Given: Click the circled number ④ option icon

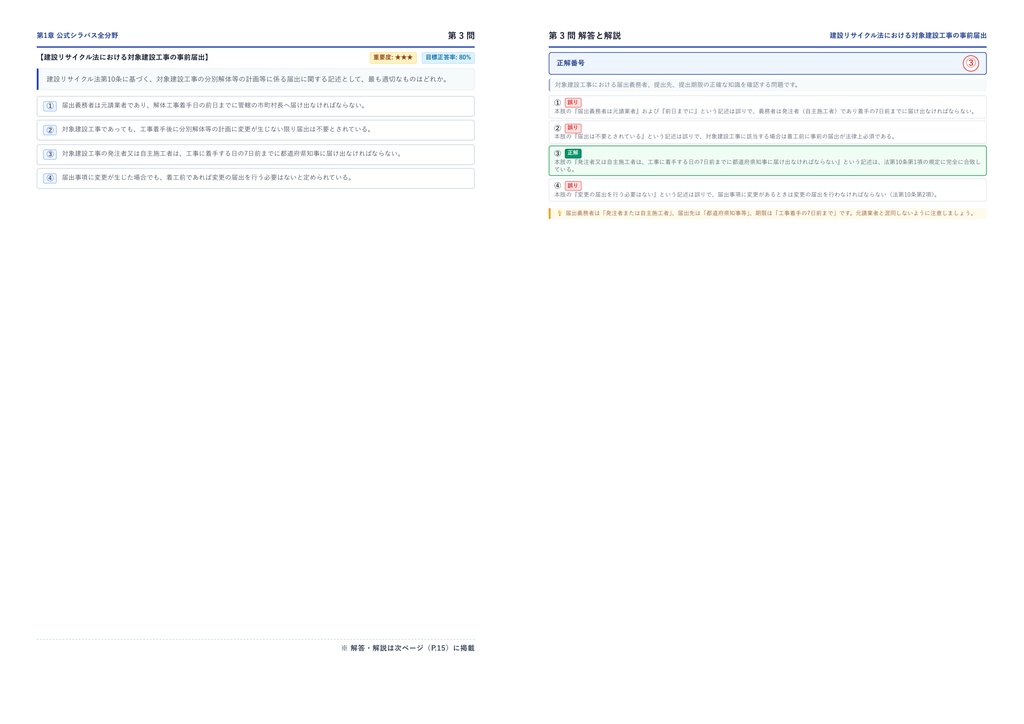Looking at the screenshot, I should click(x=50, y=178).
